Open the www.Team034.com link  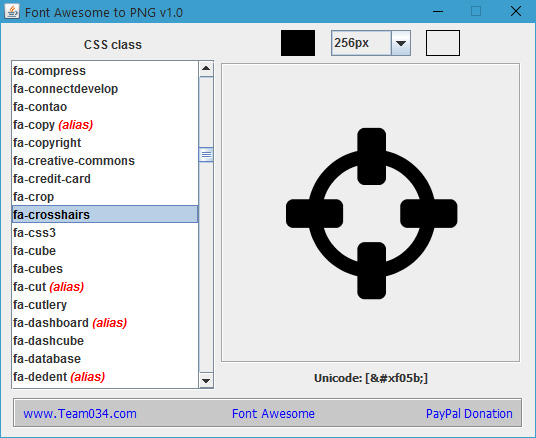point(80,414)
